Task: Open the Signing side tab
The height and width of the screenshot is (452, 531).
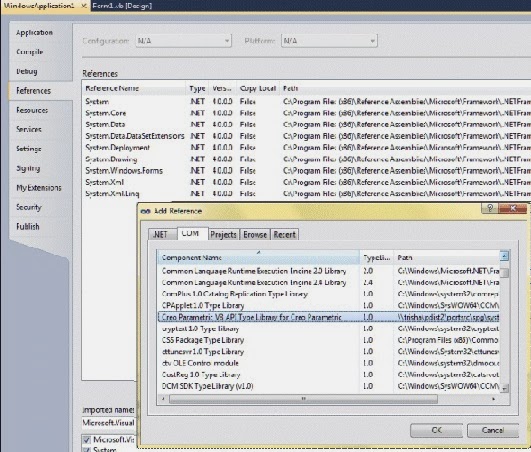Action: (28, 168)
